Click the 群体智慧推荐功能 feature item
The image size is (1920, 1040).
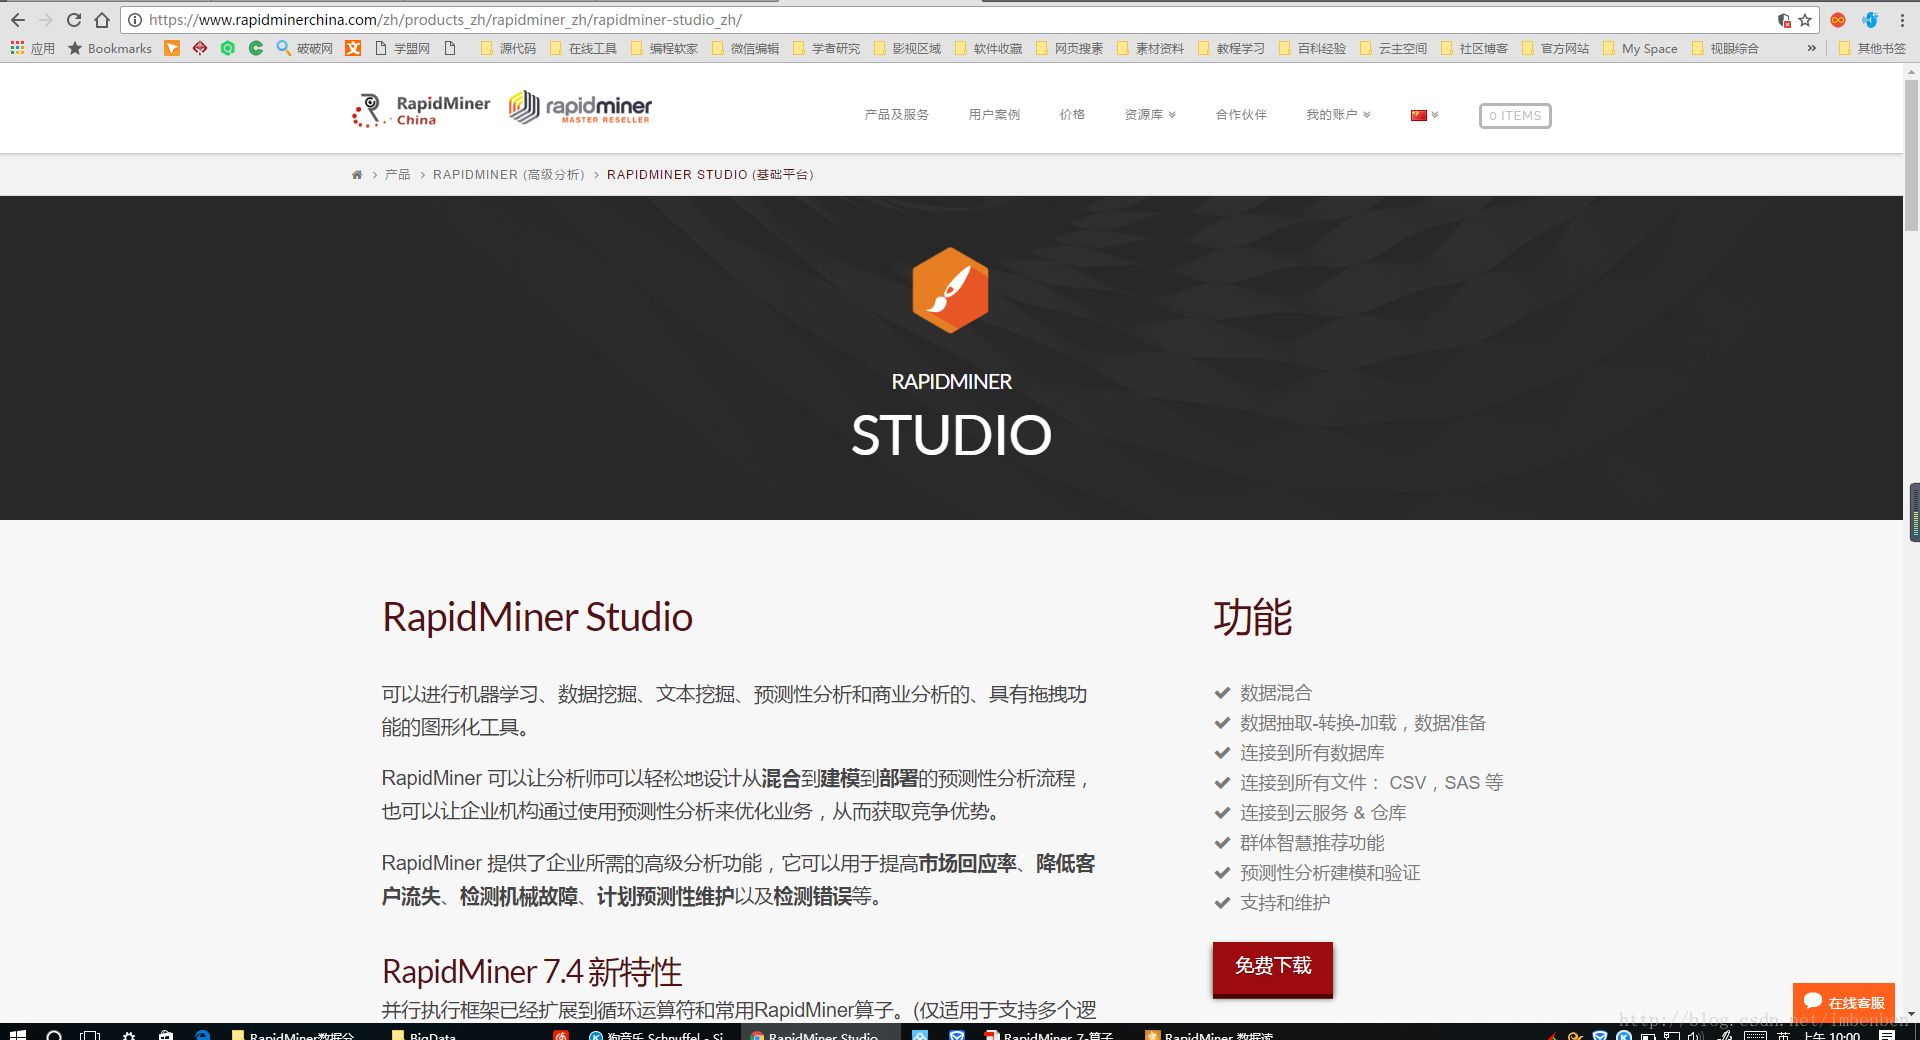1312,843
